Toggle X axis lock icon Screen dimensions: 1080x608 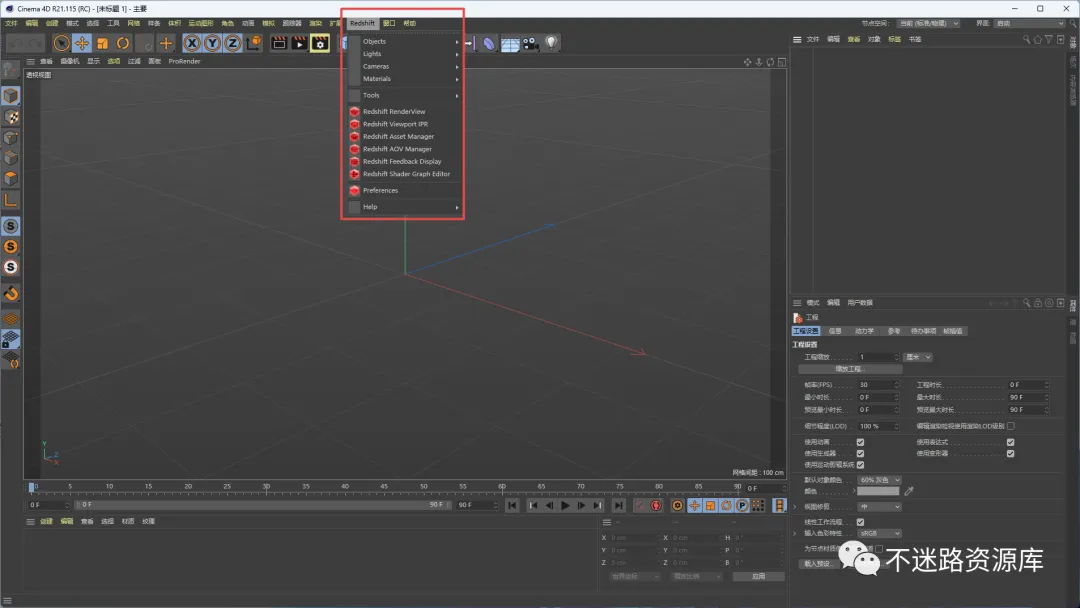pyautogui.click(x=191, y=43)
